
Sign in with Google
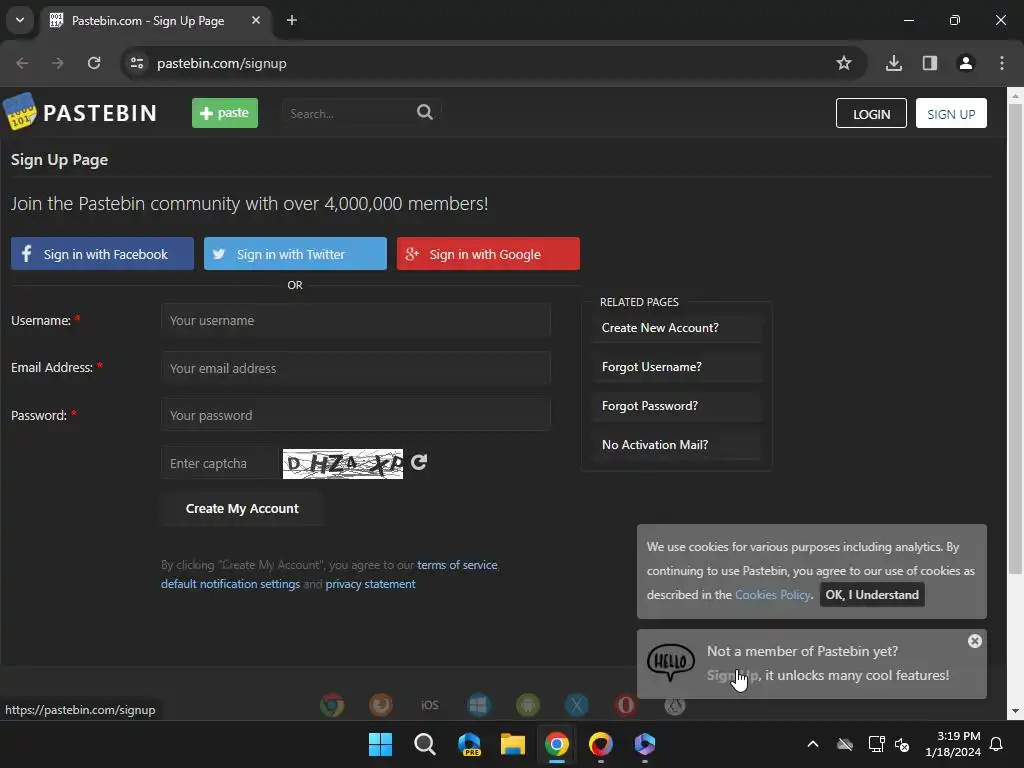(488, 254)
